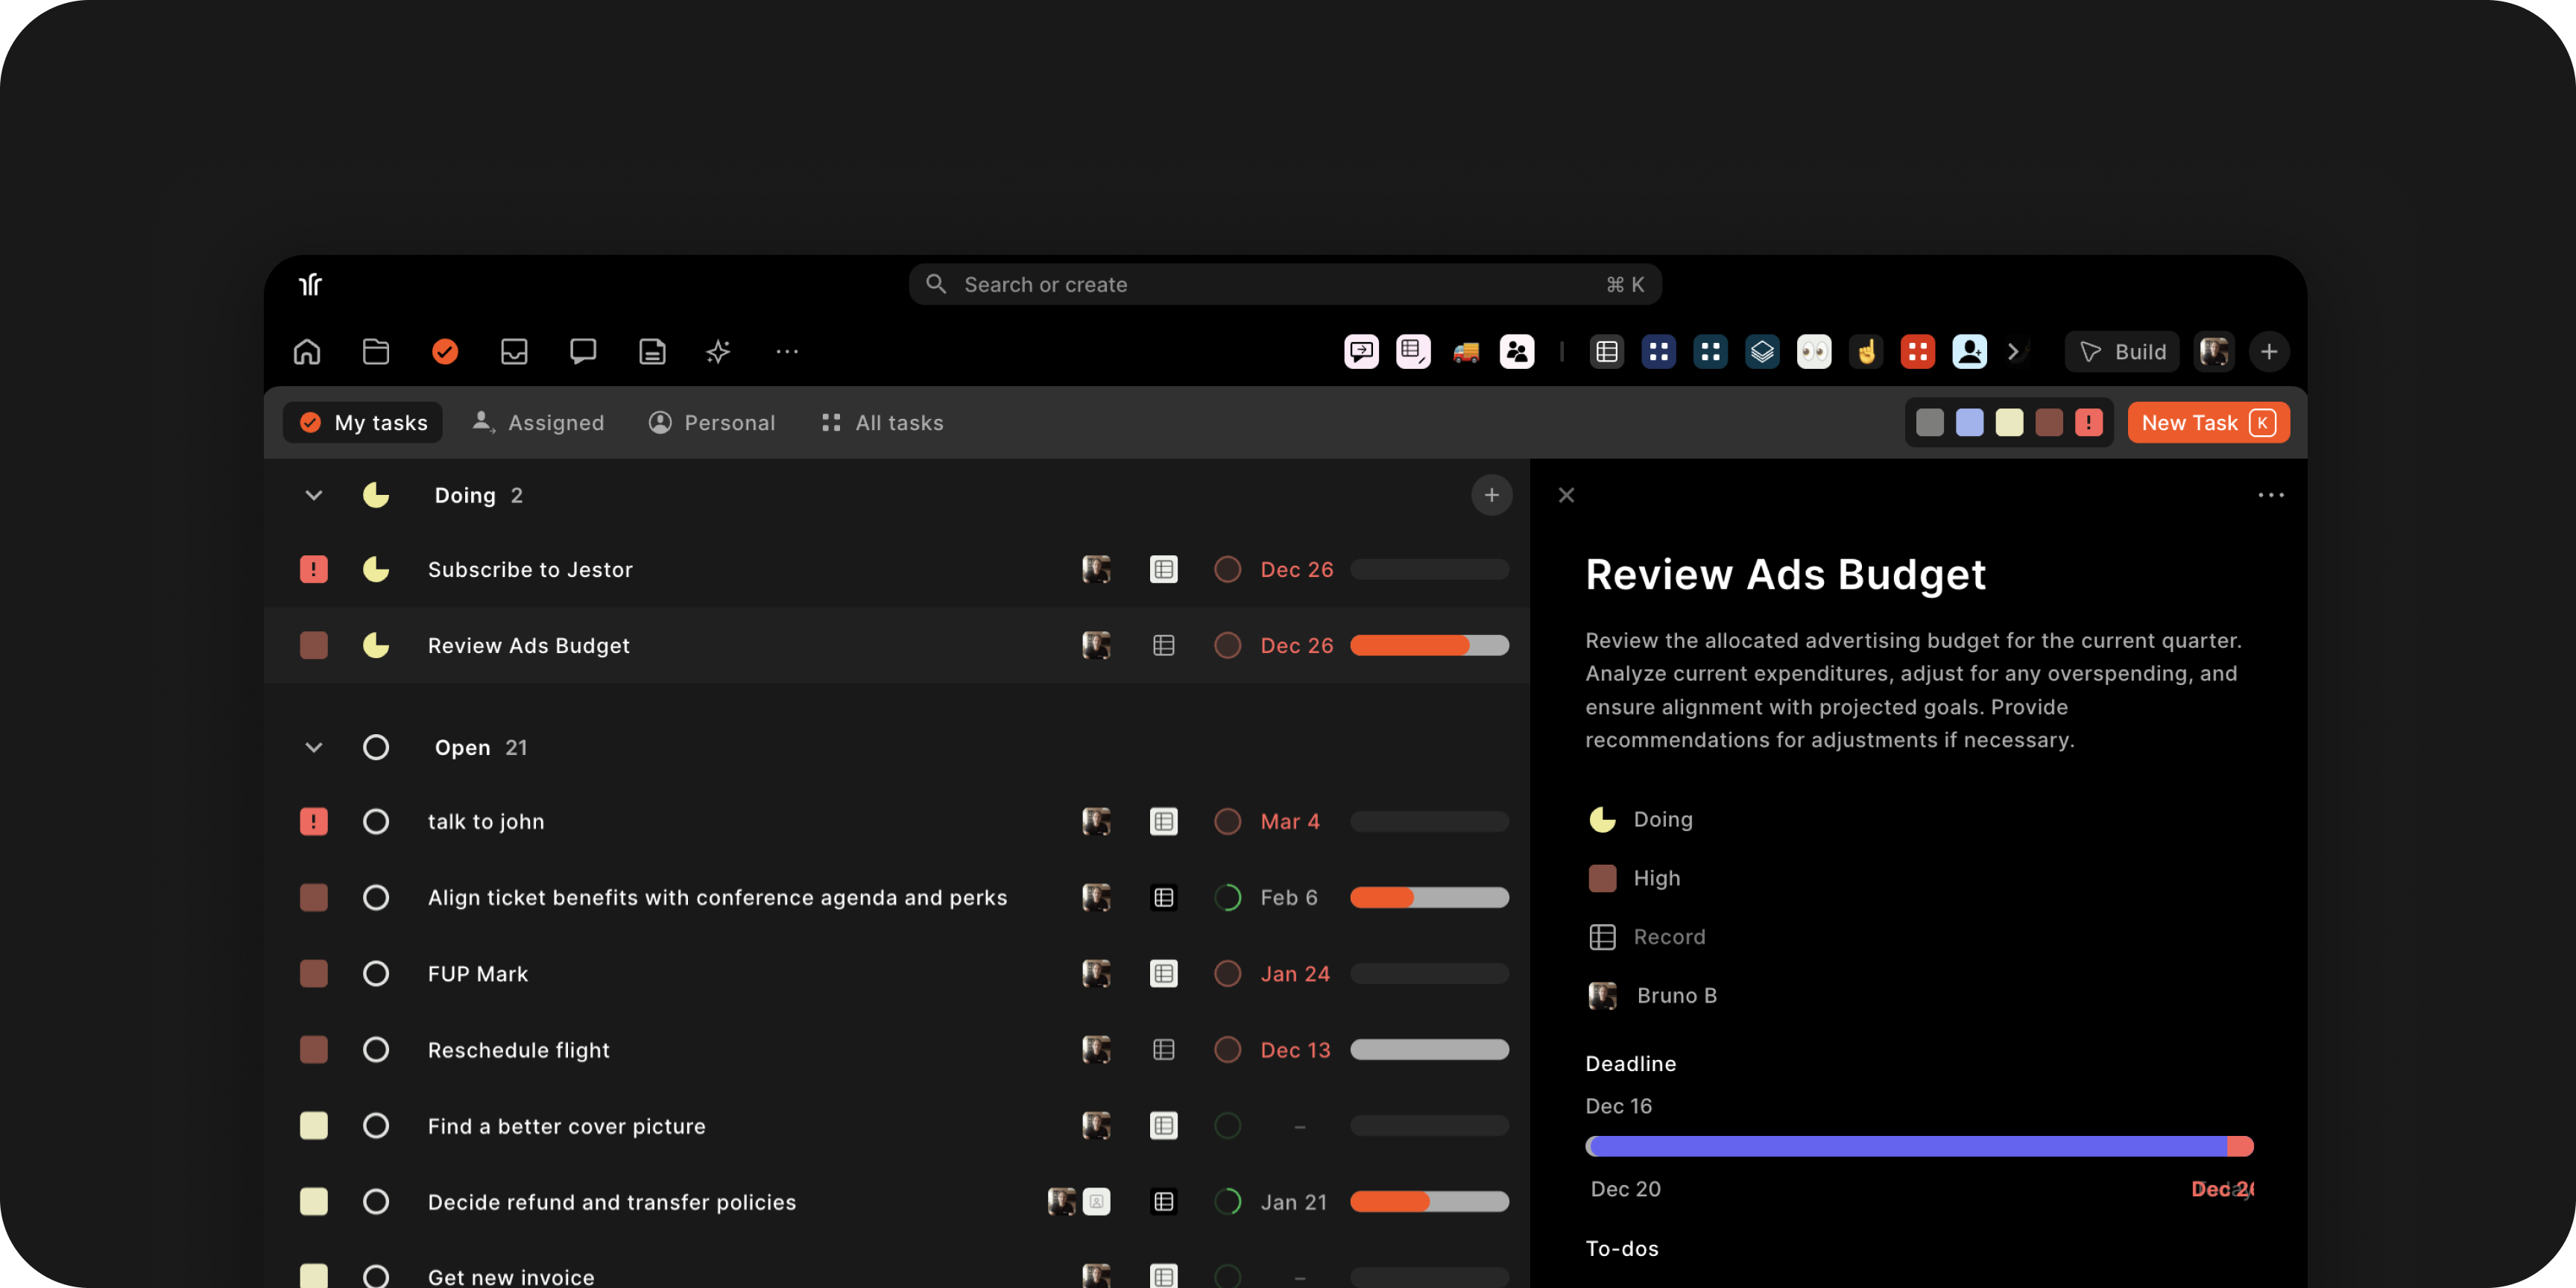
Task: Switch to the Assigned tab
Action: tap(538, 422)
